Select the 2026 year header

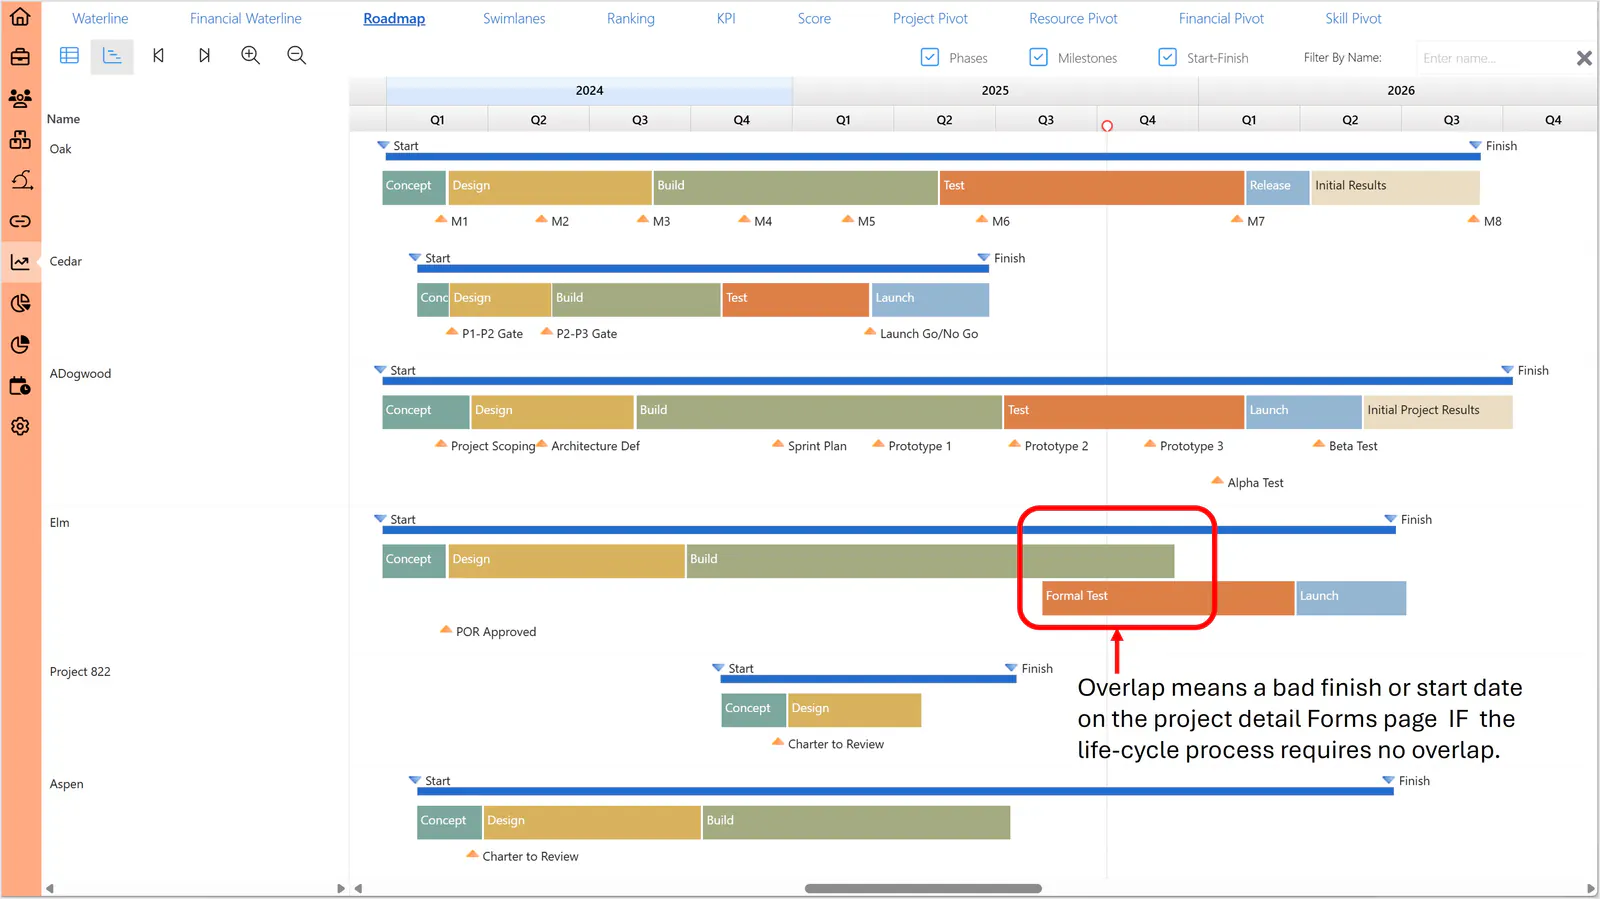1400,90
